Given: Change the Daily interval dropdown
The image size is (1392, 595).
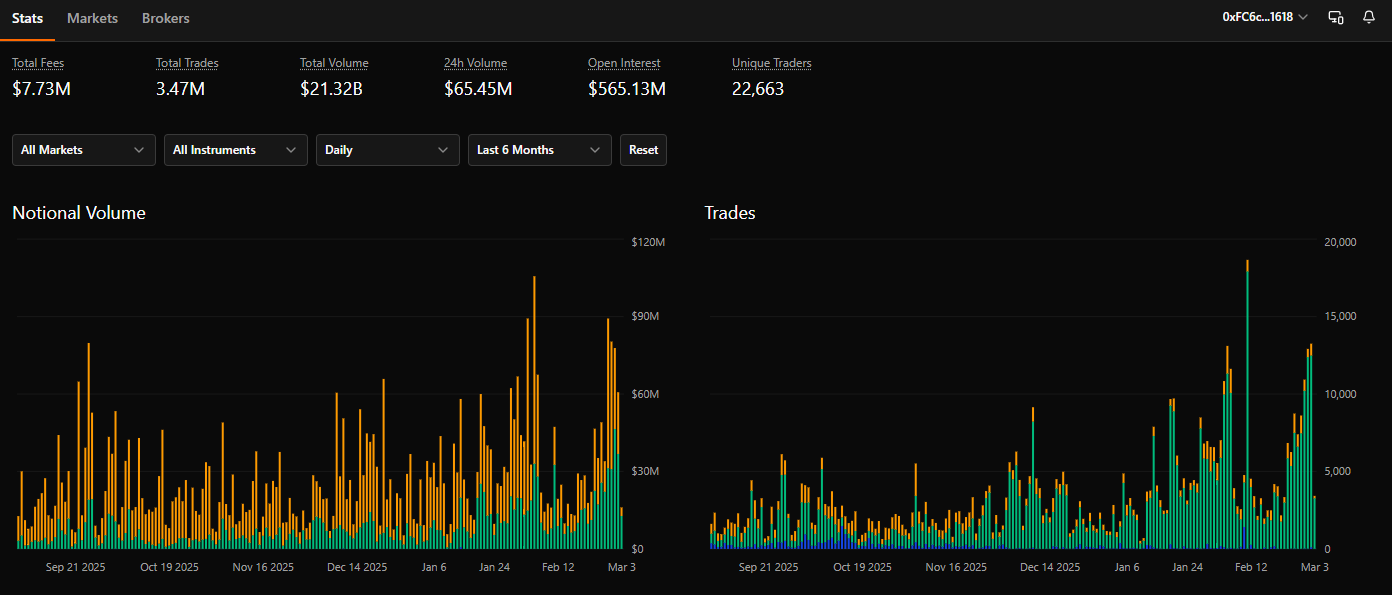Looking at the screenshot, I should (x=388, y=150).
